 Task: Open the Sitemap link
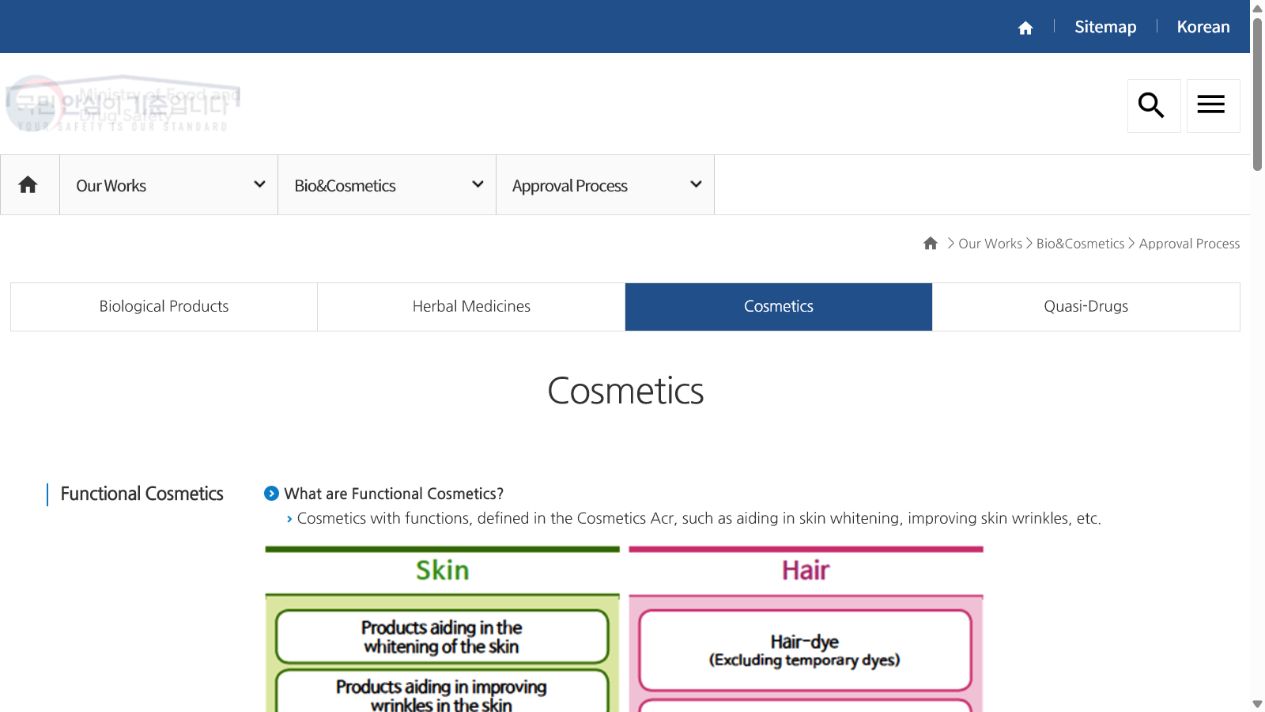click(x=1105, y=27)
